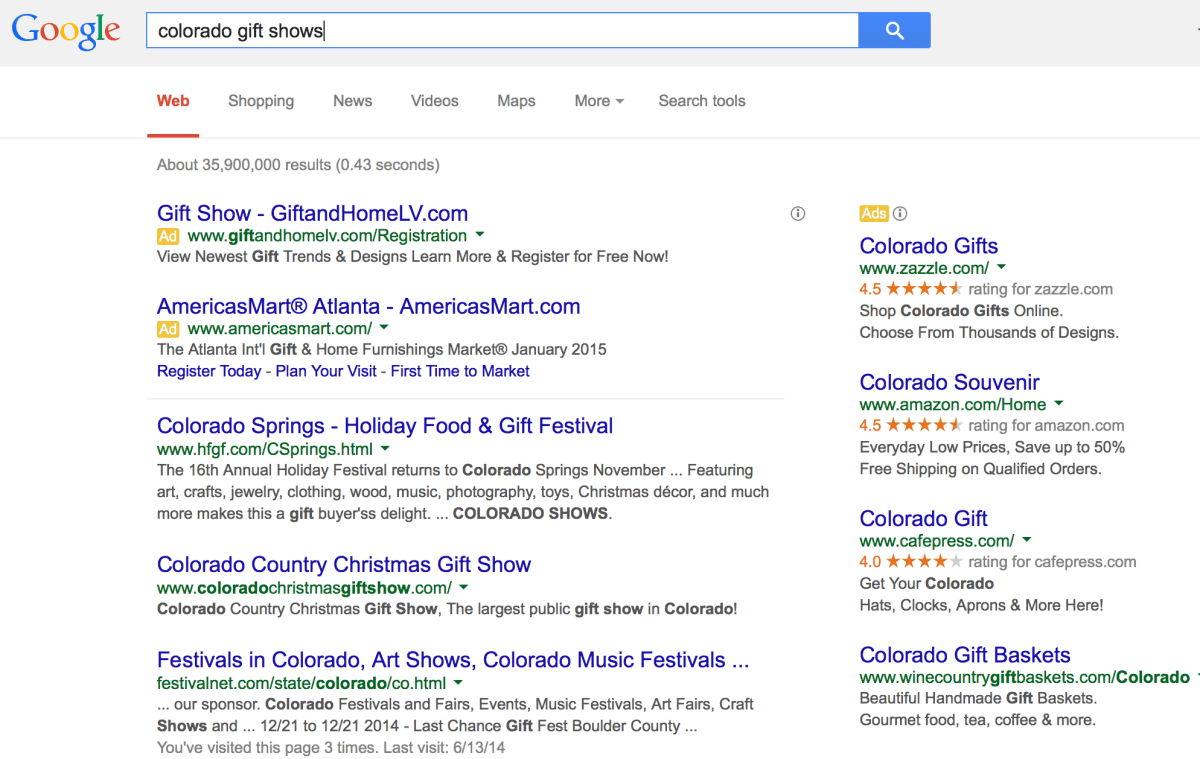This screenshot has width=1200, height=759.
Task: Click the blue search magnifying glass button
Action: 893,30
